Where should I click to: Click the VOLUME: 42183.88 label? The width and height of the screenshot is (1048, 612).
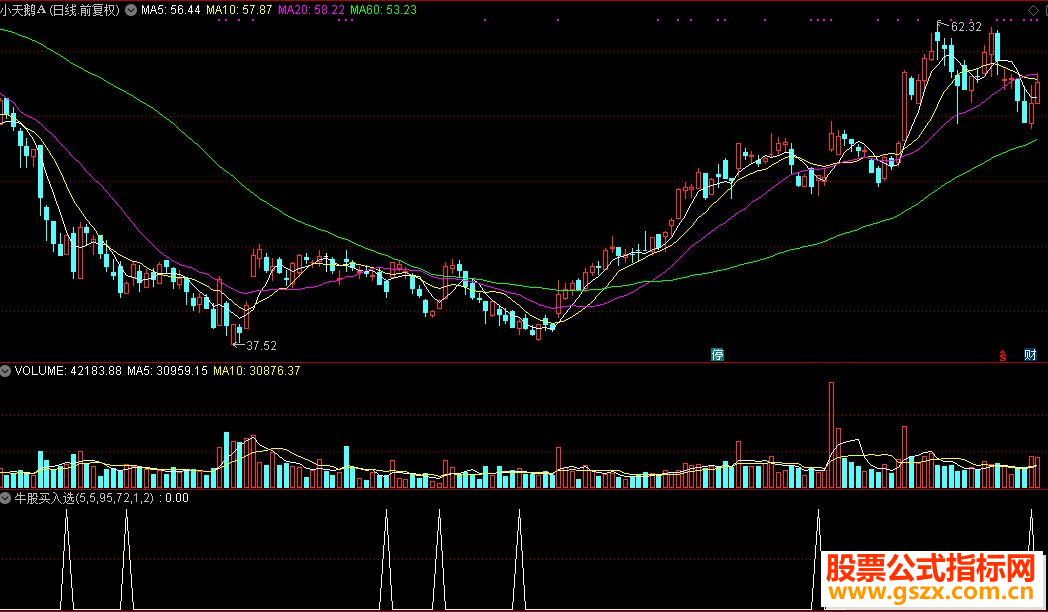(x=68, y=370)
